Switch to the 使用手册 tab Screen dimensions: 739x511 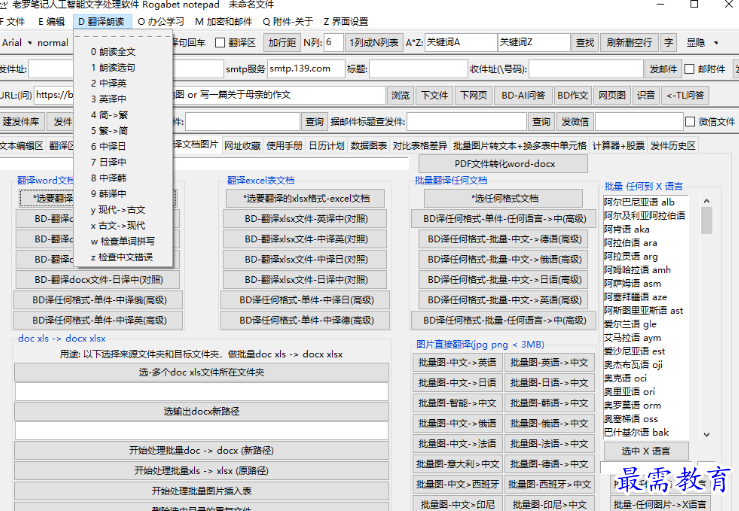click(x=284, y=146)
